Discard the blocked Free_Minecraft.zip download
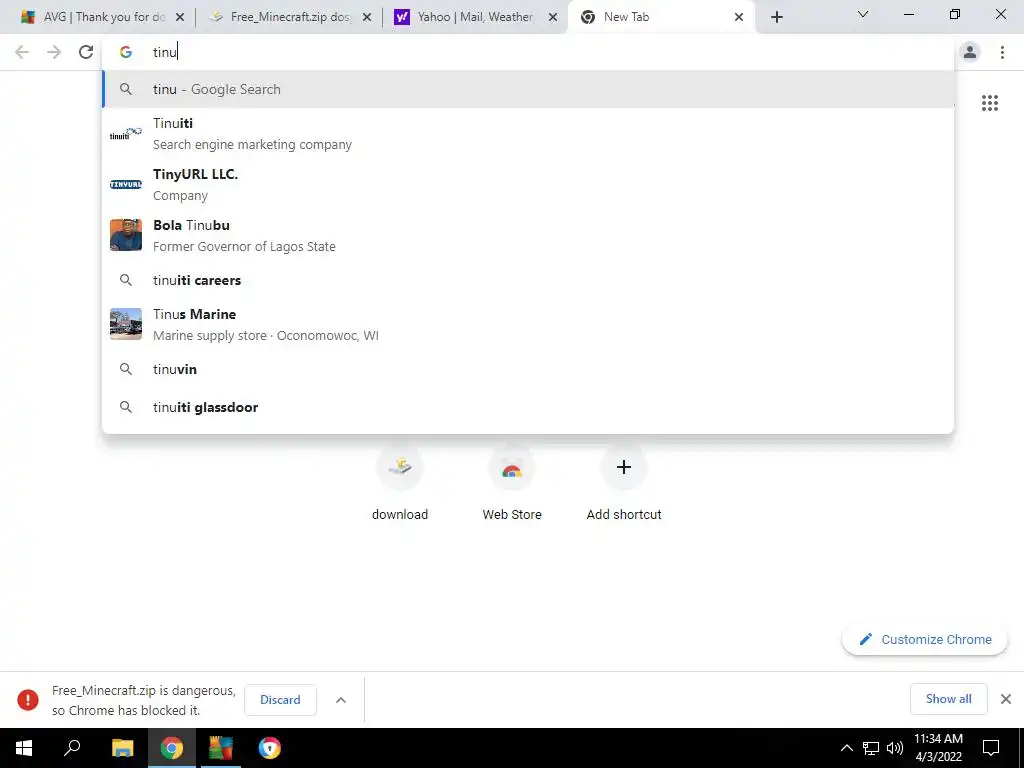Viewport: 1024px width, 768px height. click(x=280, y=699)
